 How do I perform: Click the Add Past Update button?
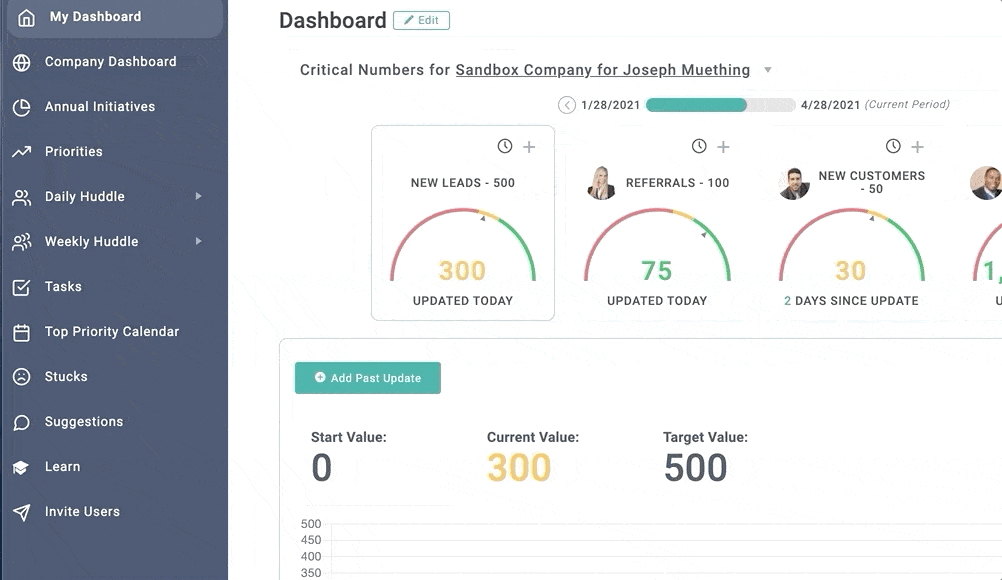[367, 378]
